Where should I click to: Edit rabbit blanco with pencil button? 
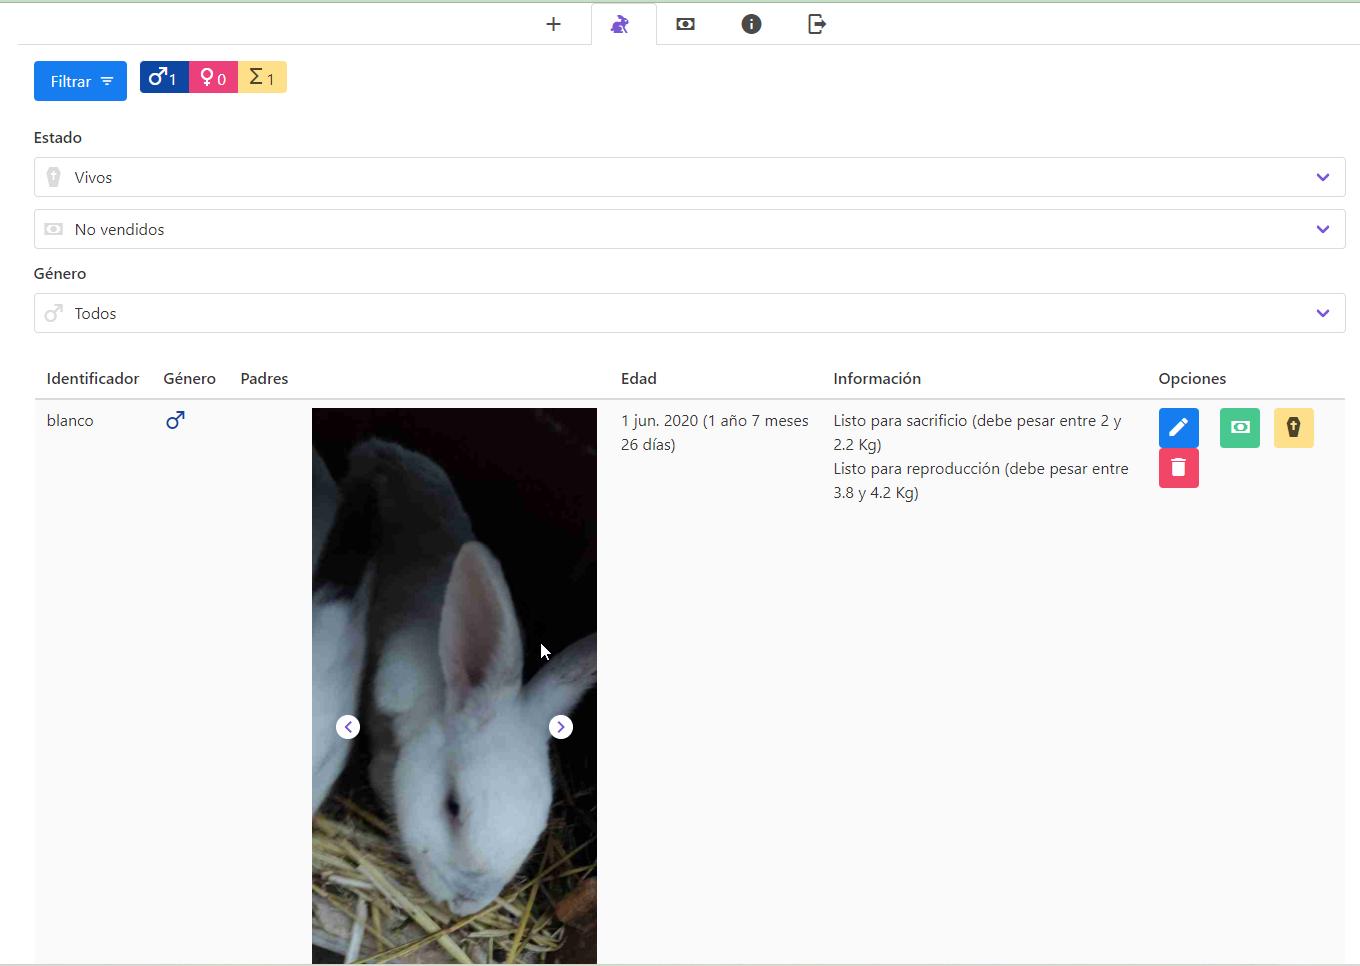tap(1178, 428)
